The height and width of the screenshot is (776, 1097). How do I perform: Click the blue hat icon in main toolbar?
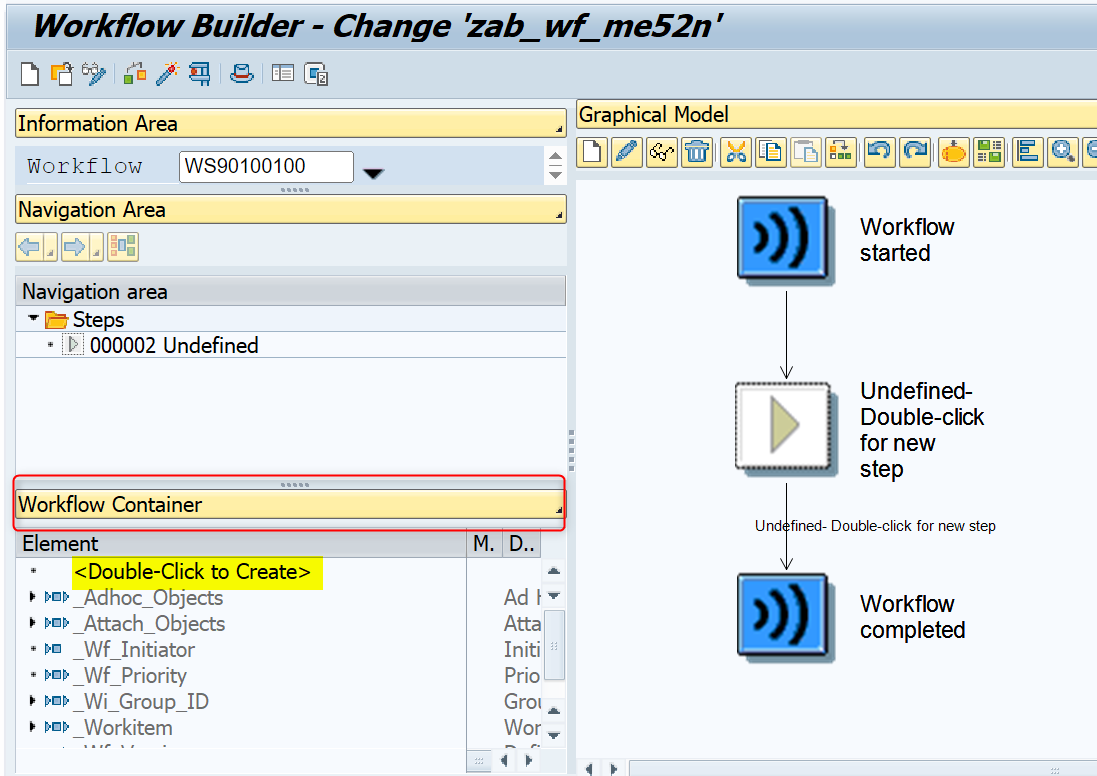(x=241, y=73)
